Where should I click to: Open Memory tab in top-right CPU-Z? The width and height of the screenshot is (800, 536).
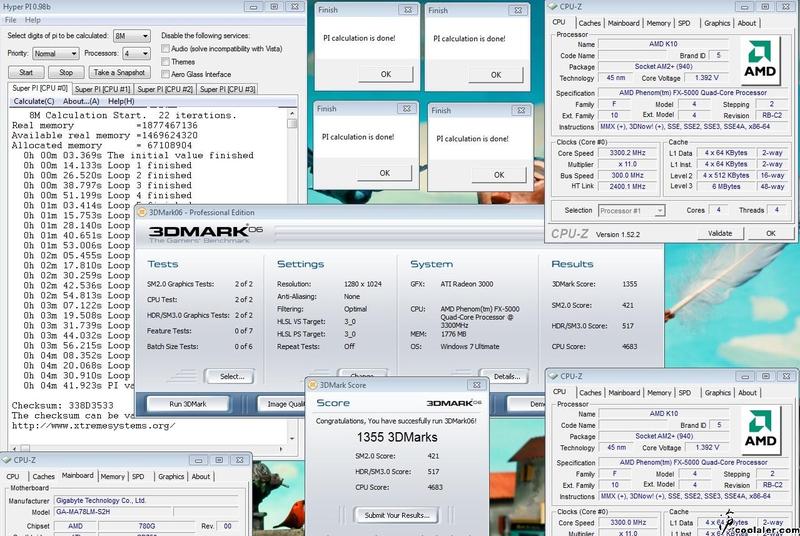point(659,23)
